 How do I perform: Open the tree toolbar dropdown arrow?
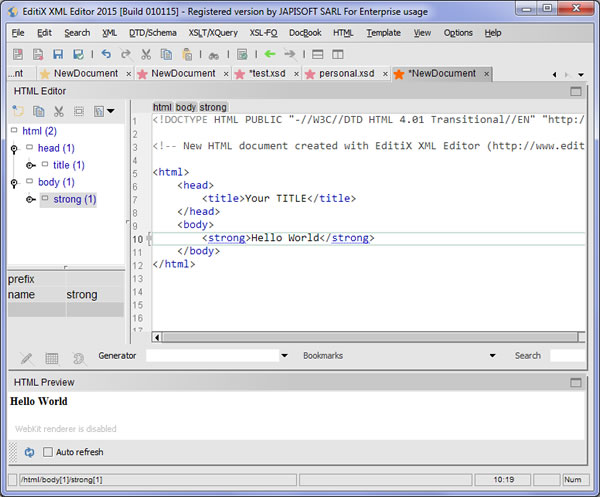coord(111,111)
